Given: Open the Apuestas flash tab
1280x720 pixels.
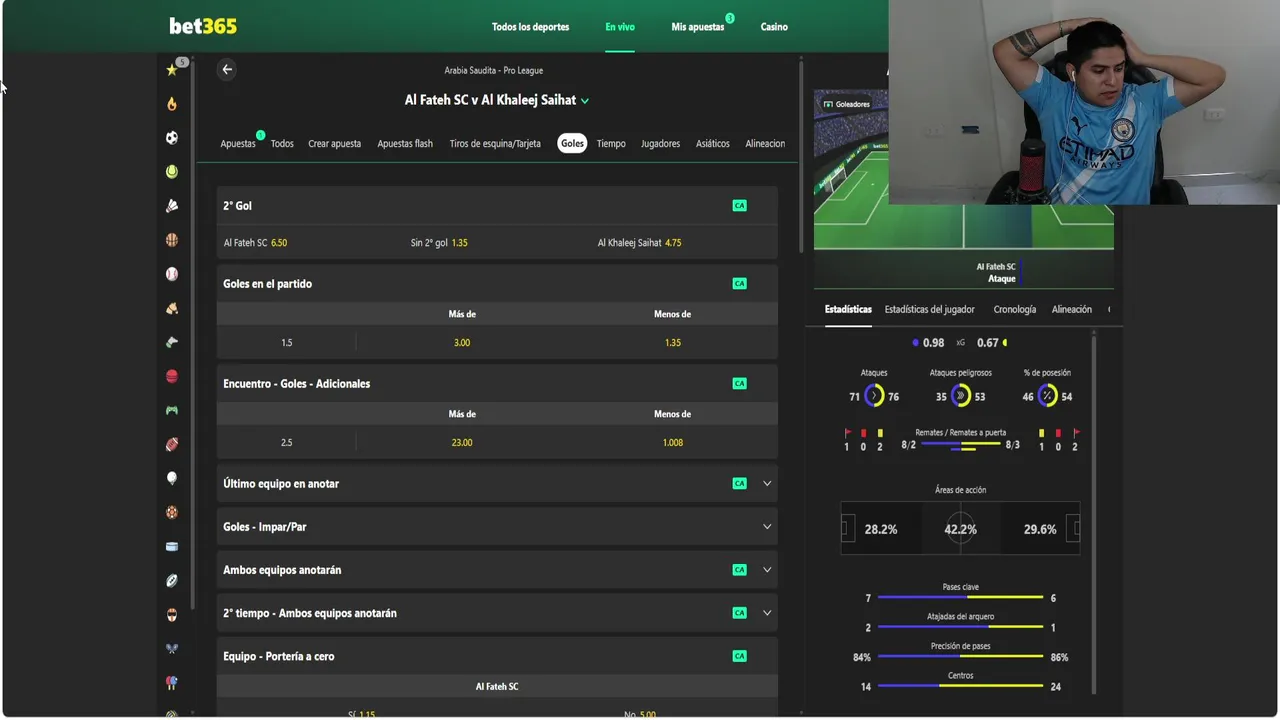Looking at the screenshot, I should tap(405, 144).
